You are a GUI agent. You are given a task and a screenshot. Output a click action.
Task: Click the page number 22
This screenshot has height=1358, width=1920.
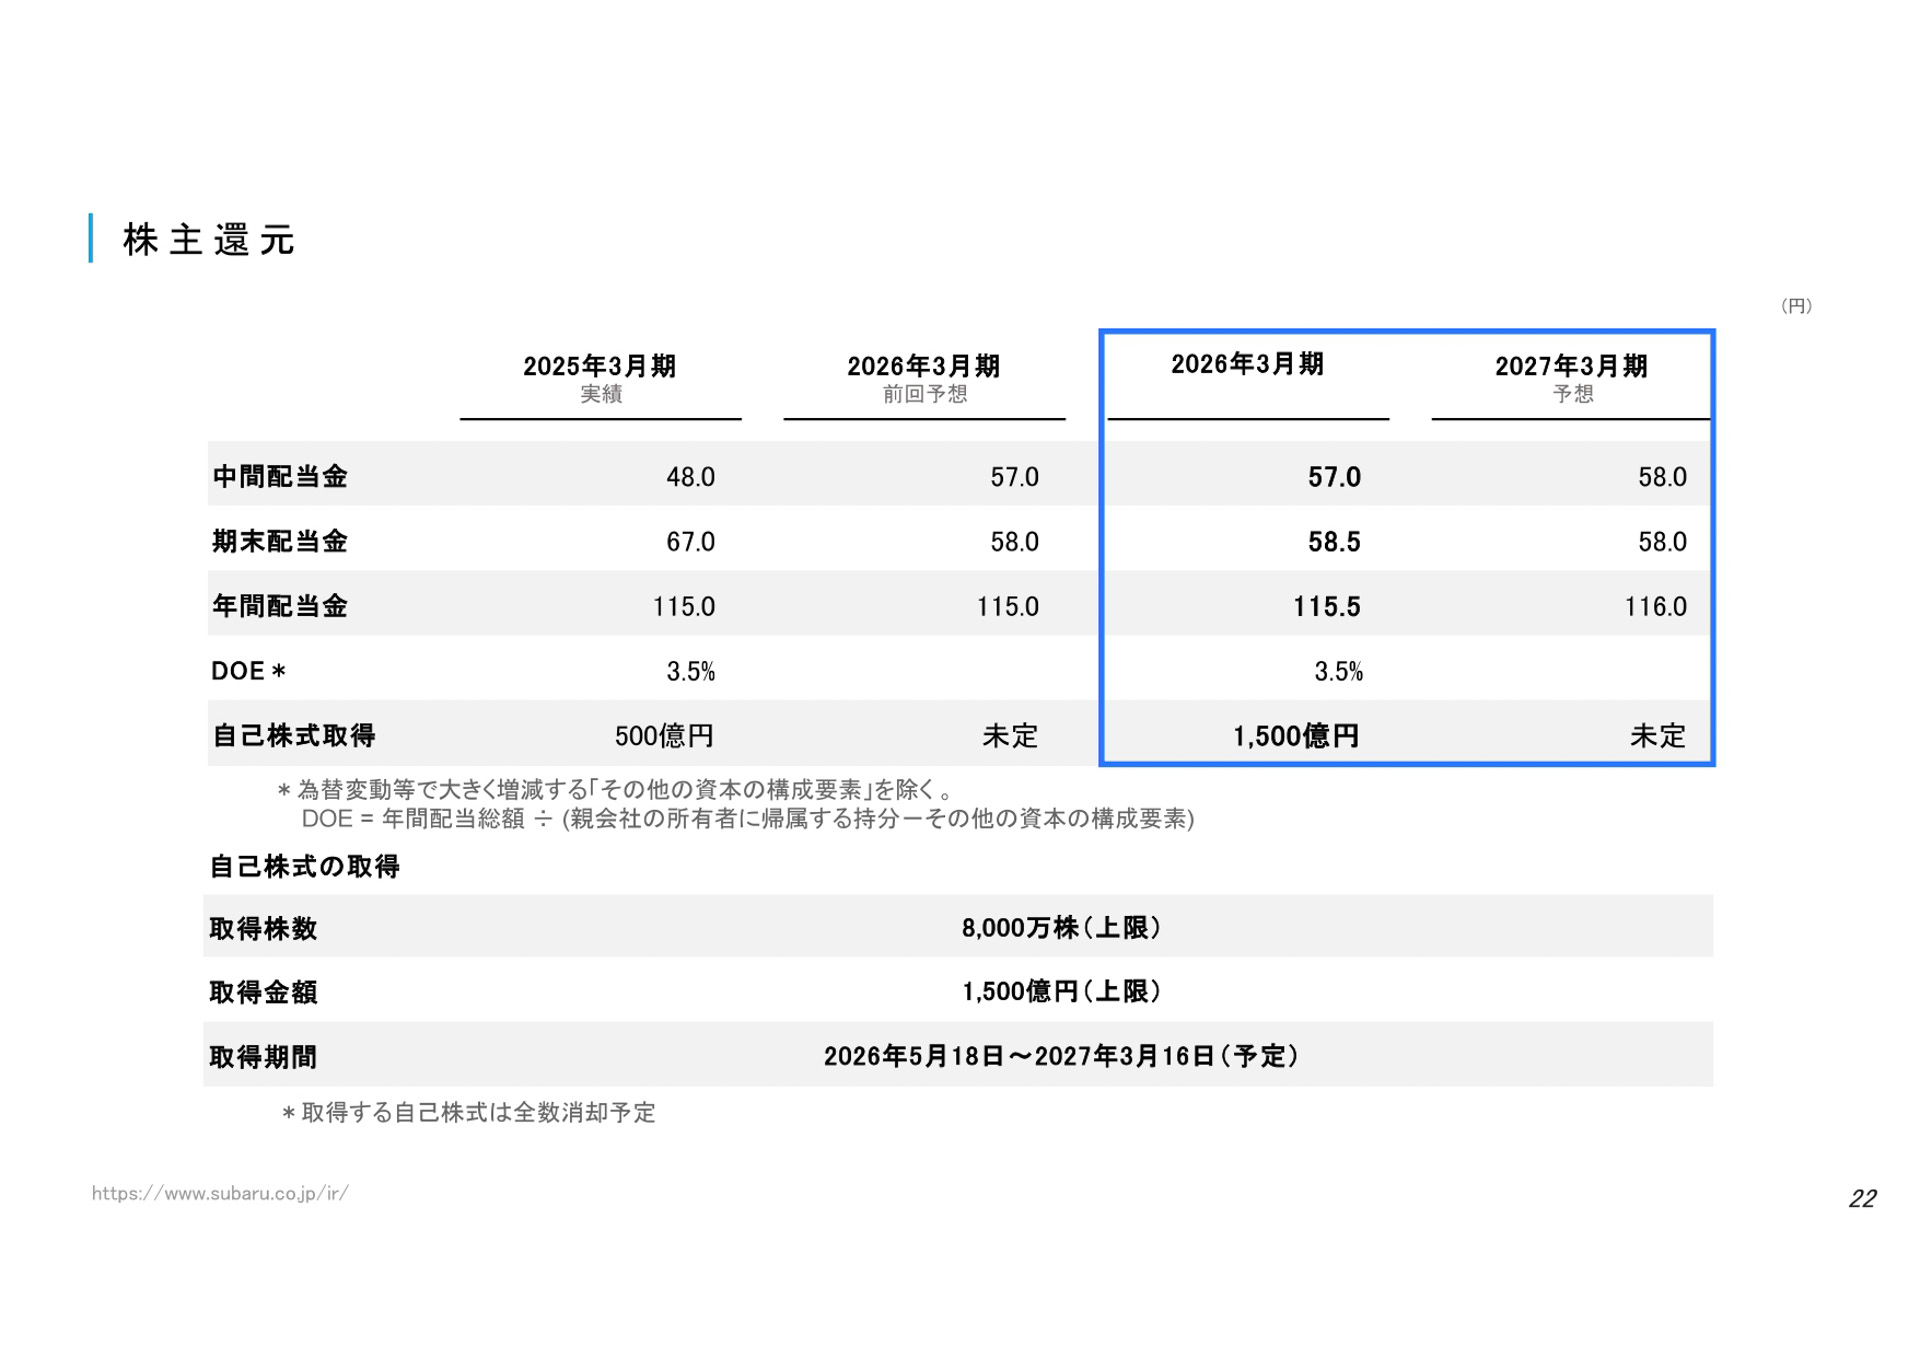click(x=1862, y=1198)
